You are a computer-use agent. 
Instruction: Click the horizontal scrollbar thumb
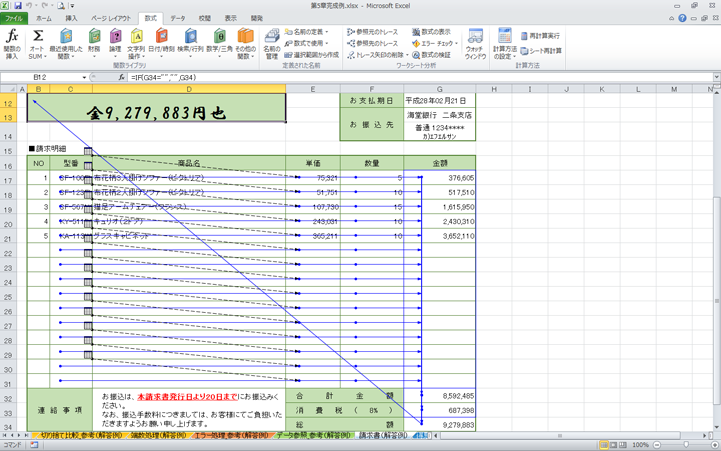point(560,435)
